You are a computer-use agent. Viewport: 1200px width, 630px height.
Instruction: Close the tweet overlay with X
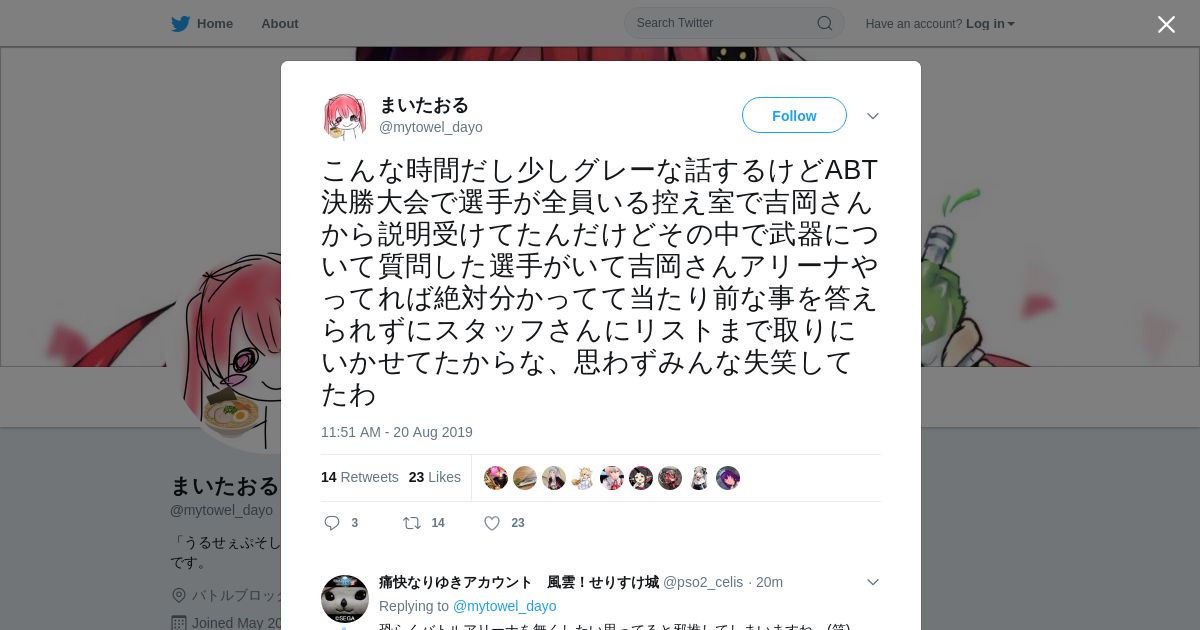tap(1166, 24)
